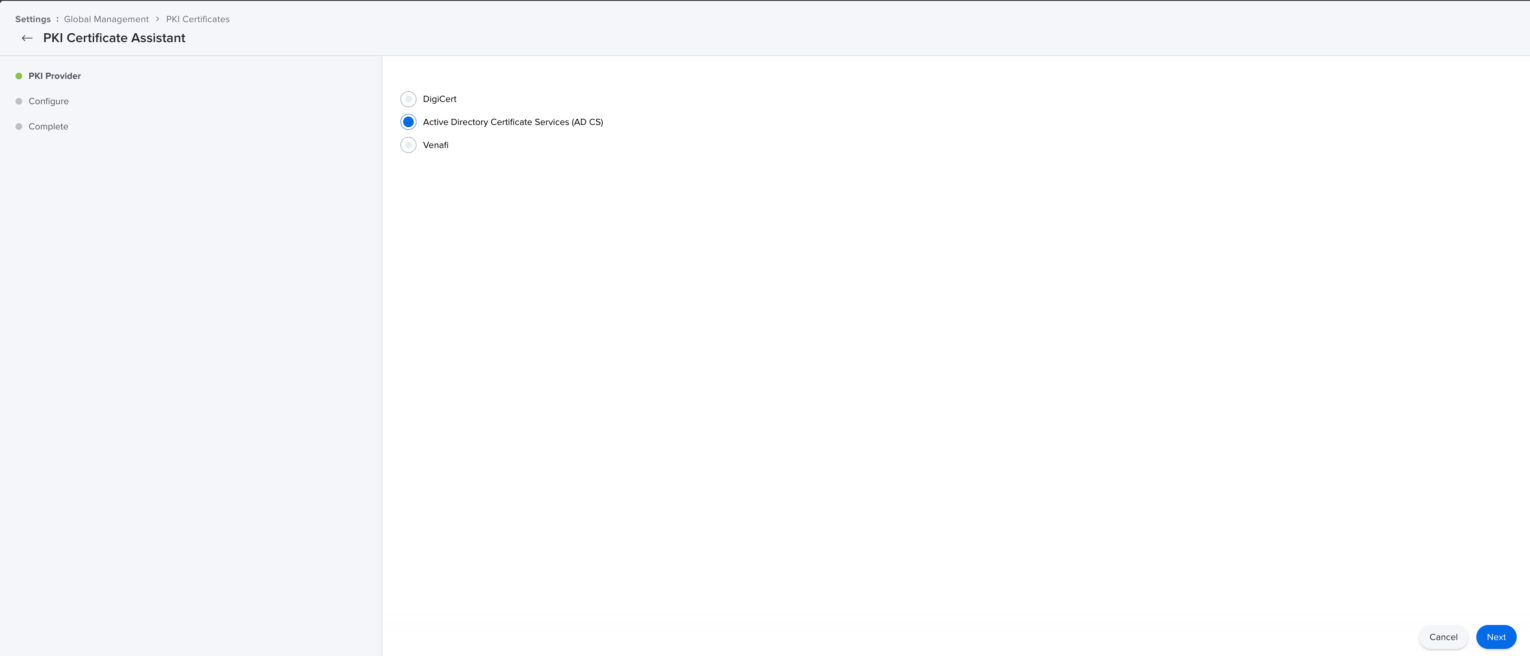Select the Complete step in the sidebar
The image size is (1530, 656).
[46, 126]
